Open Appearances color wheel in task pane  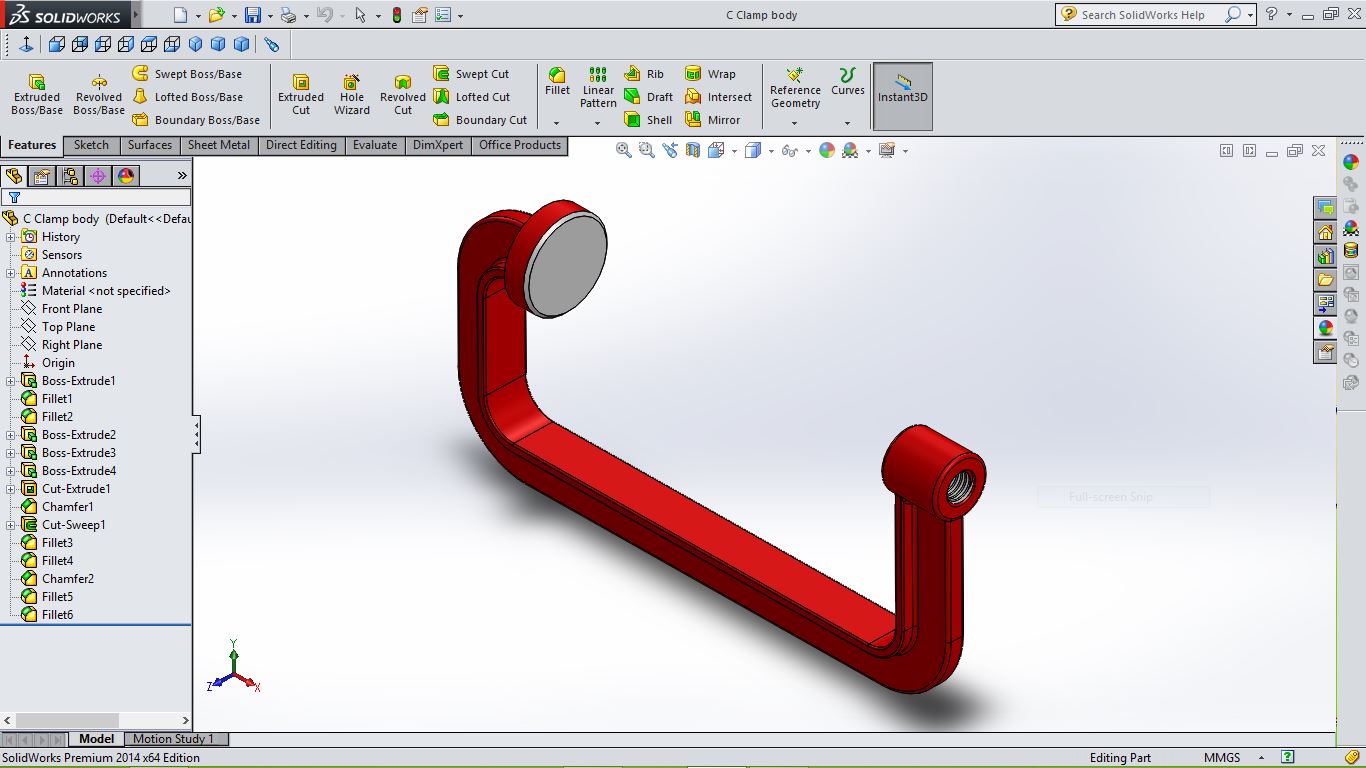tap(1325, 328)
